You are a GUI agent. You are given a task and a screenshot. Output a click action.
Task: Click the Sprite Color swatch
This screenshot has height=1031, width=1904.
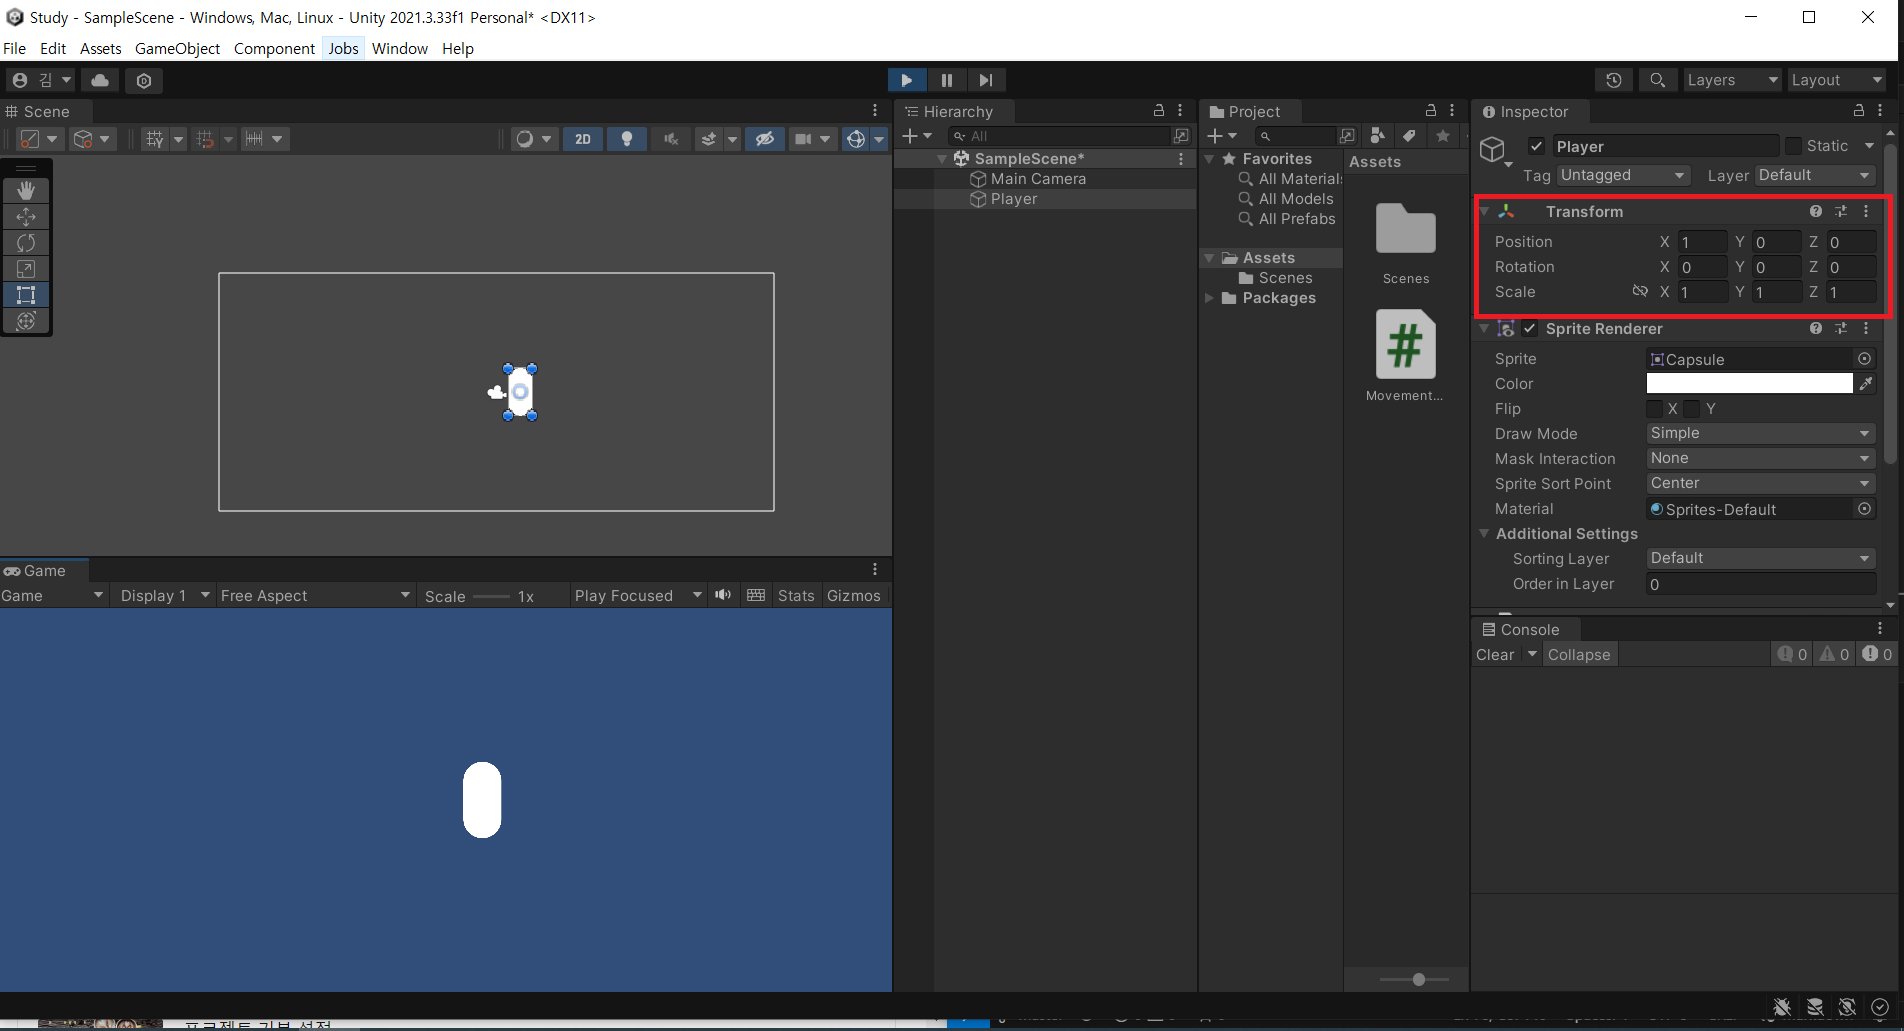point(1749,383)
